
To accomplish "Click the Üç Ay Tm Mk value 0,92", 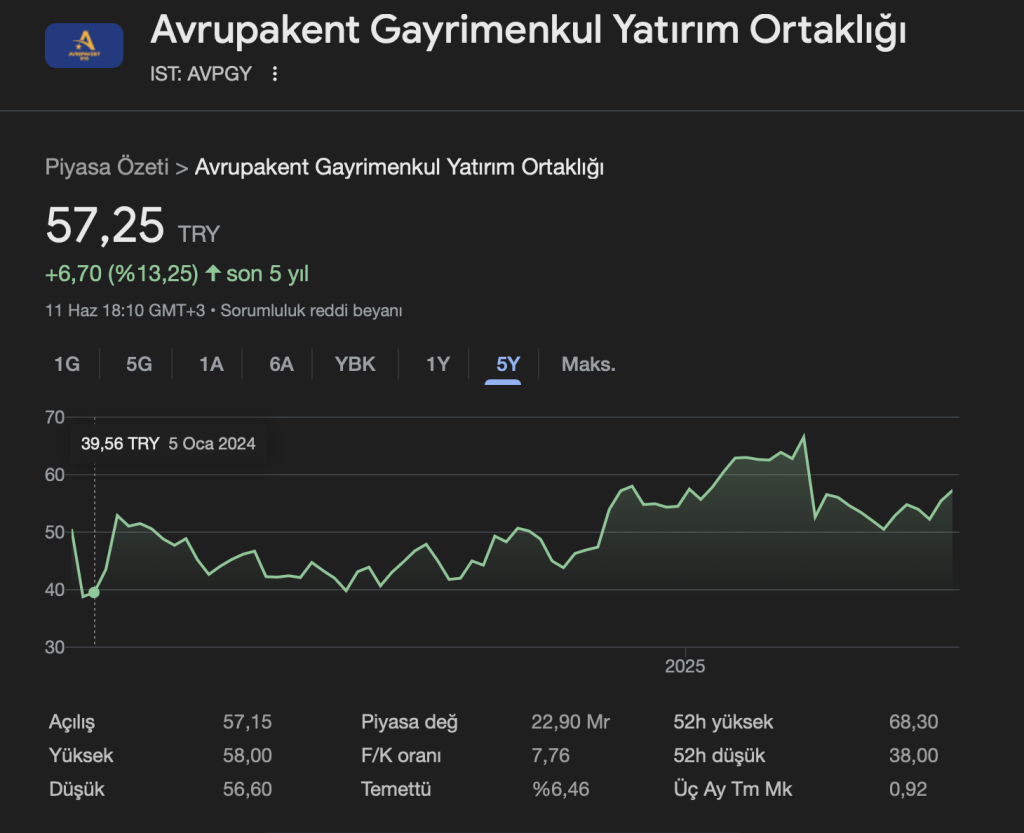I will point(908,789).
